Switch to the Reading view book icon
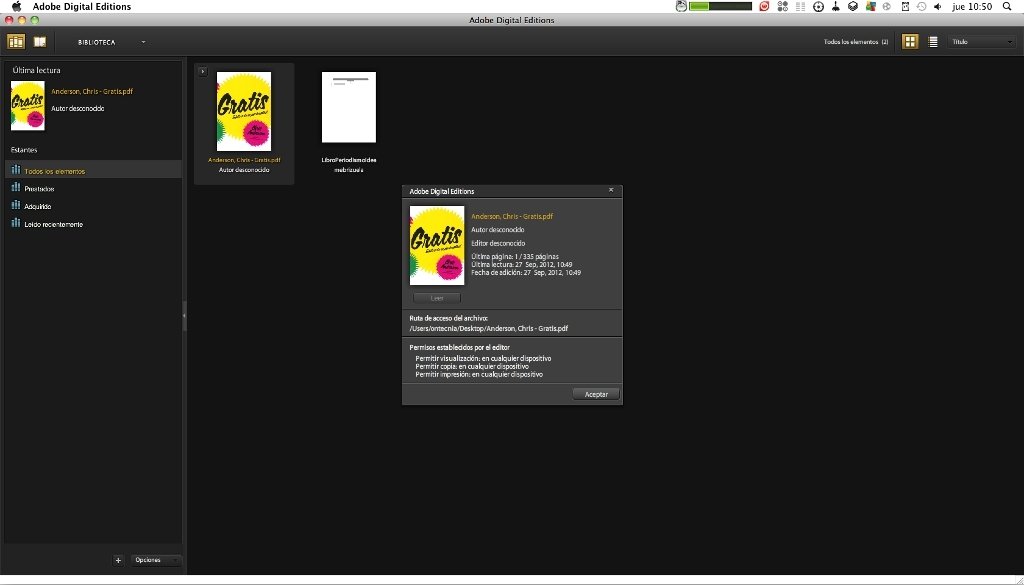This screenshot has height=585, width=1024. point(40,42)
